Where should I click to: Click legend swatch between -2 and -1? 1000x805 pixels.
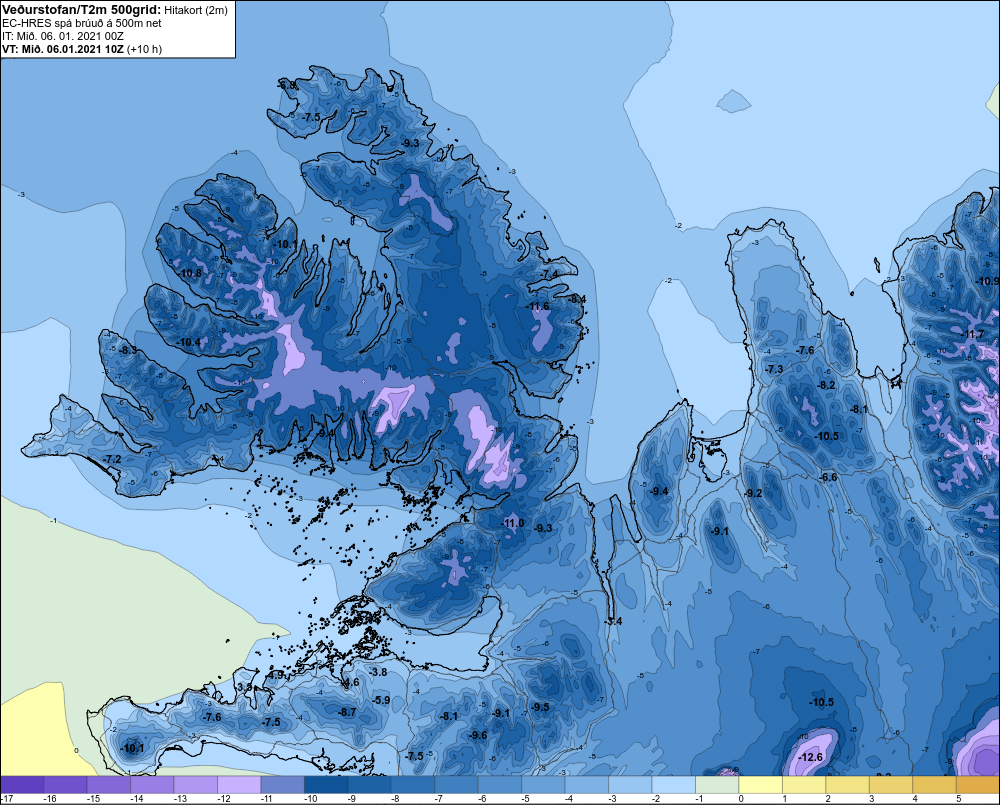(673, 785)
